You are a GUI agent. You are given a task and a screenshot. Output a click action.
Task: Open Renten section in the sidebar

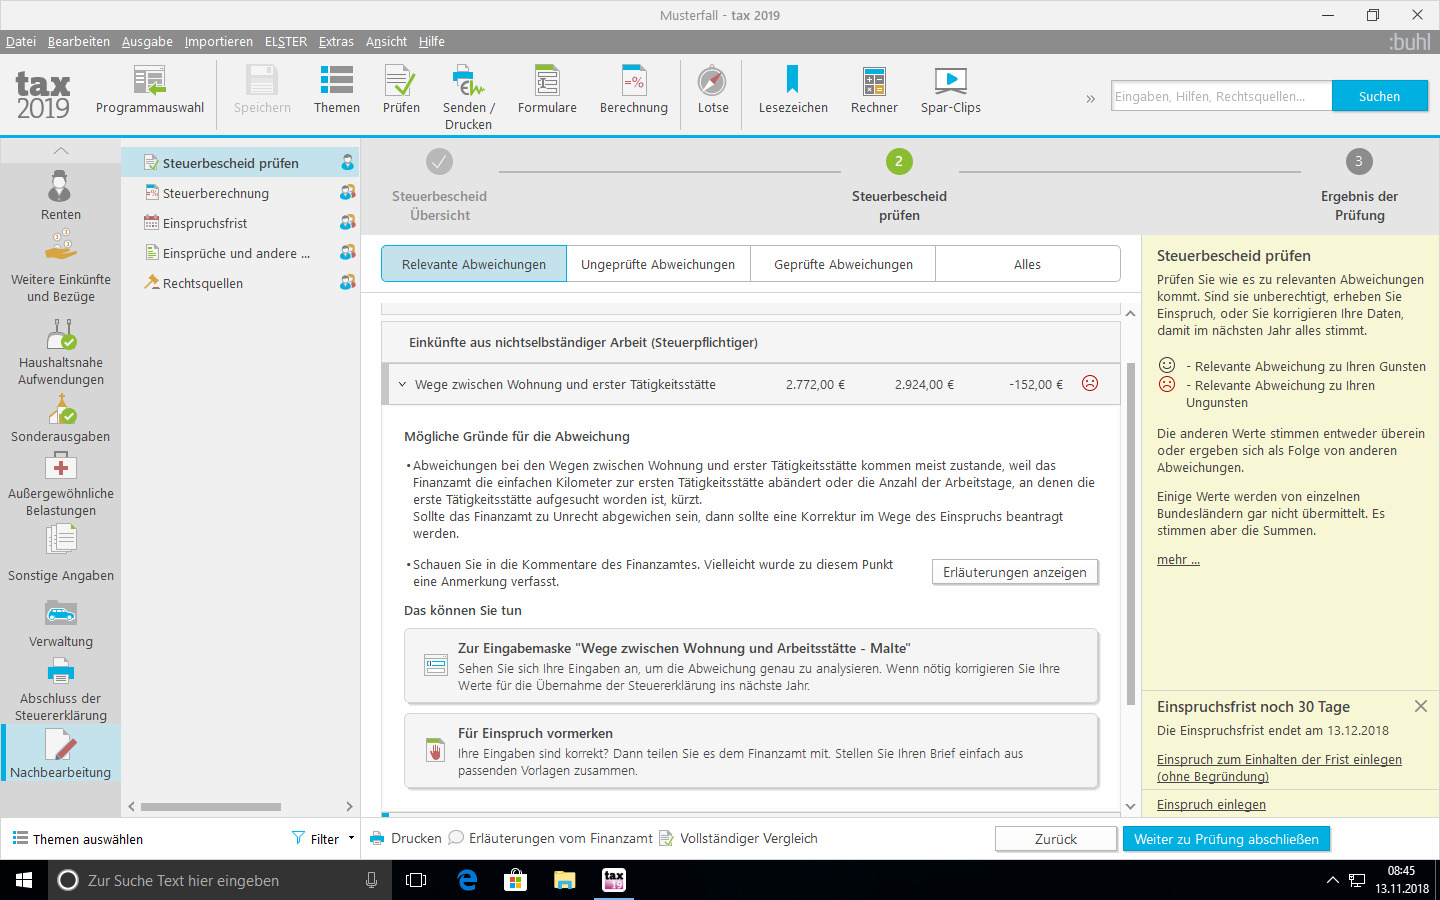pyautogui.click(x=61, y=196)
